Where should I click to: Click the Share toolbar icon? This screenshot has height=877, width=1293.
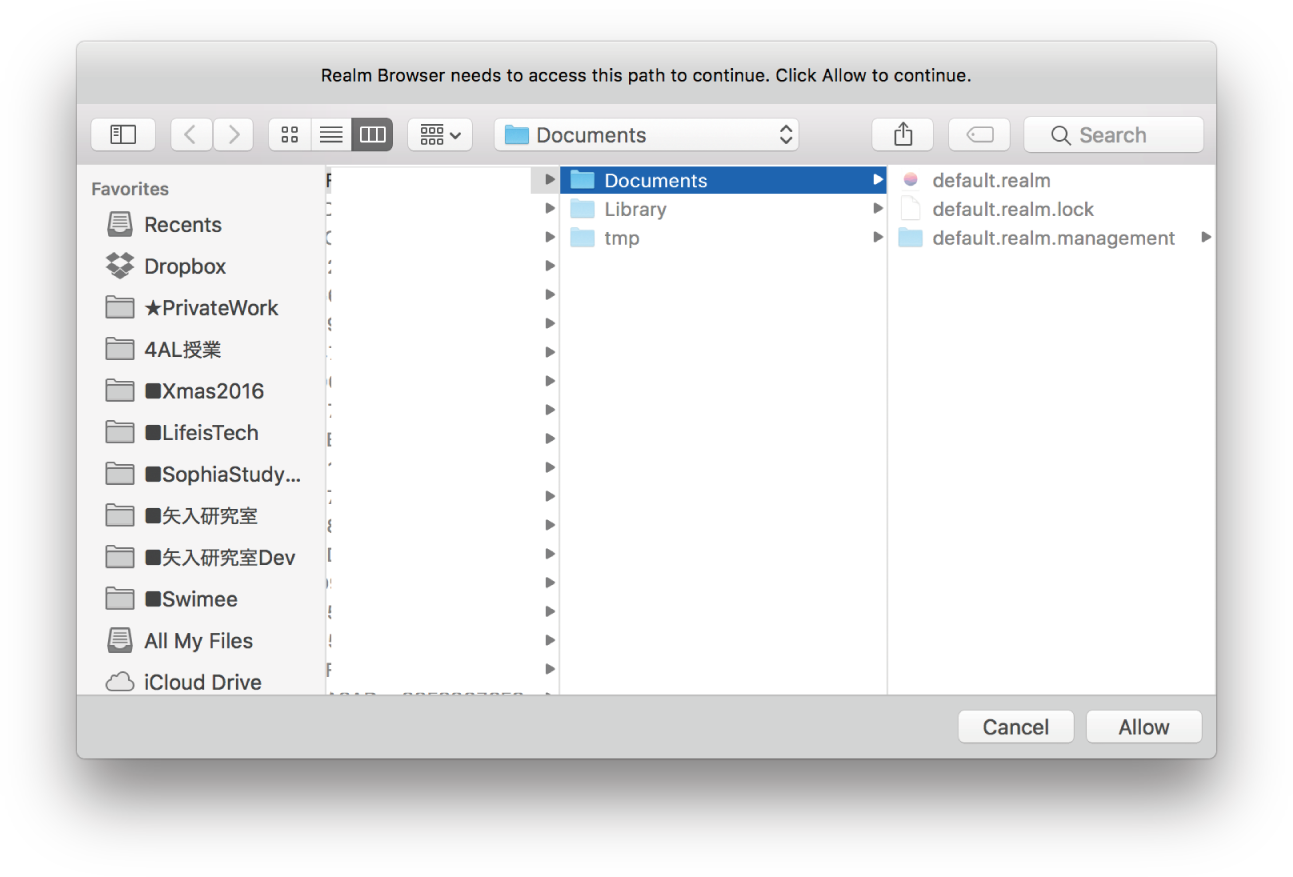click(902, 134)
